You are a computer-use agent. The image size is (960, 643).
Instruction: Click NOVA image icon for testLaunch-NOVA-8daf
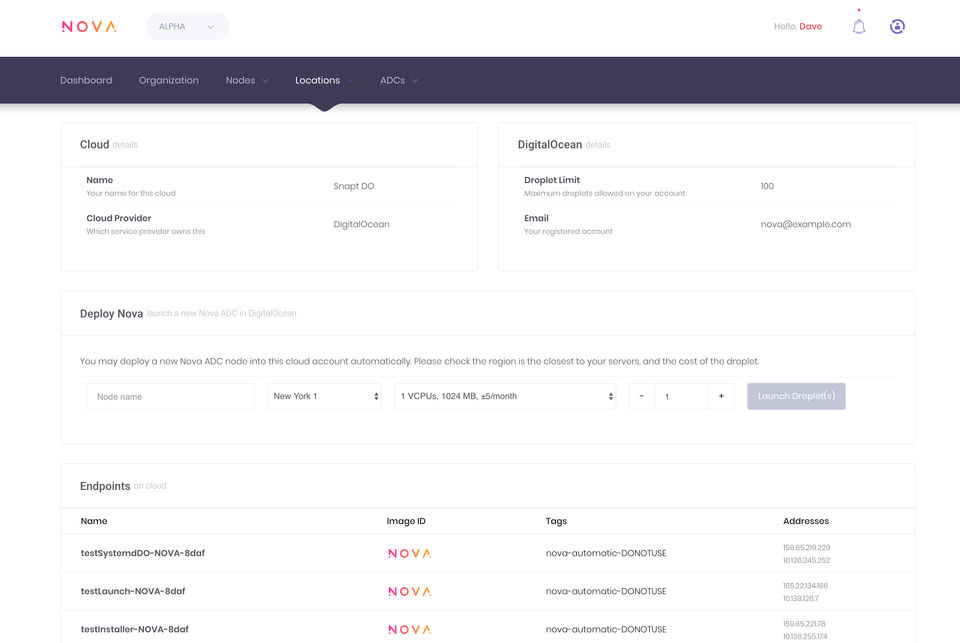point(410,591)
